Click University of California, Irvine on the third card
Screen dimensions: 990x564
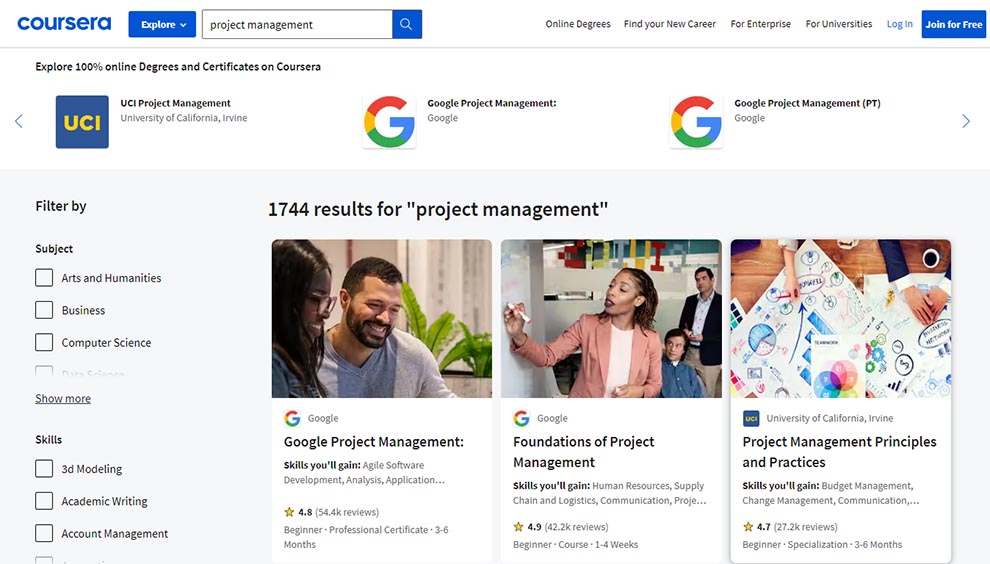click(830, 418)
